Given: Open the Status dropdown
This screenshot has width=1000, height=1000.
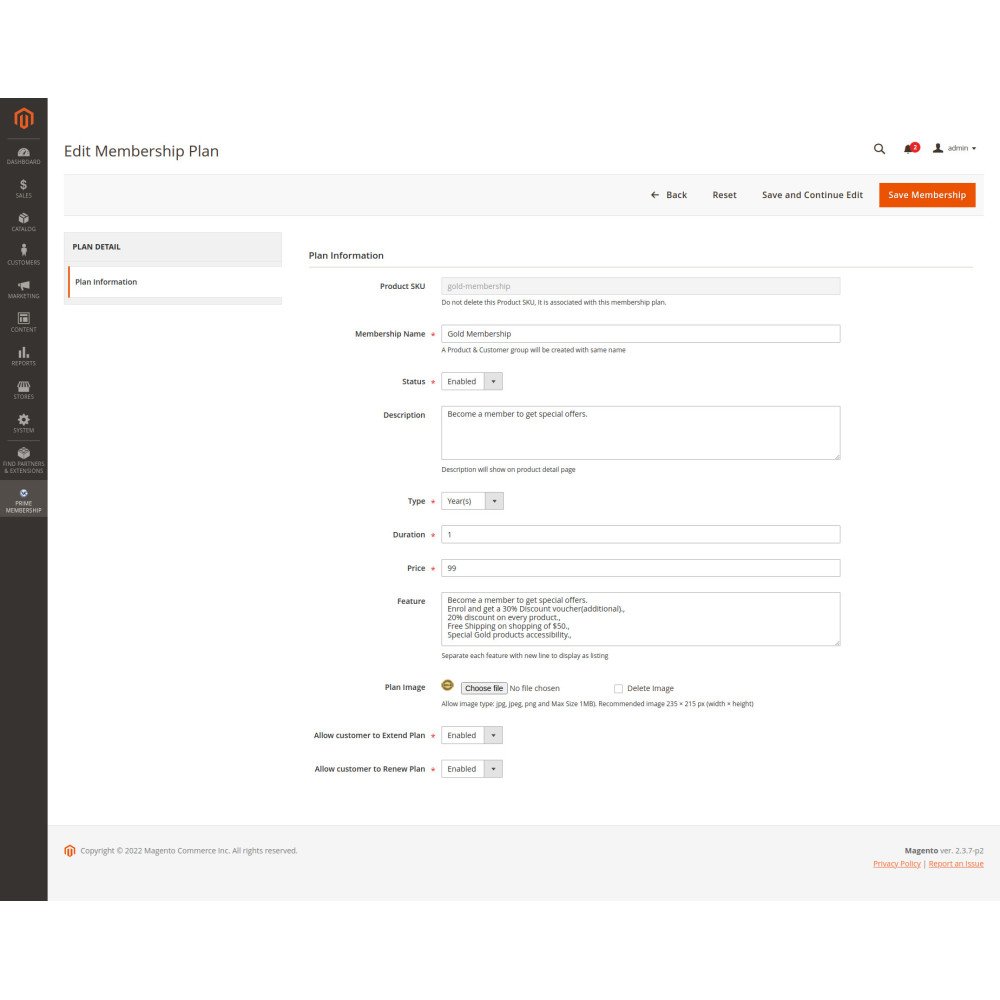Looking at the screenshot, I should point(472,381).
